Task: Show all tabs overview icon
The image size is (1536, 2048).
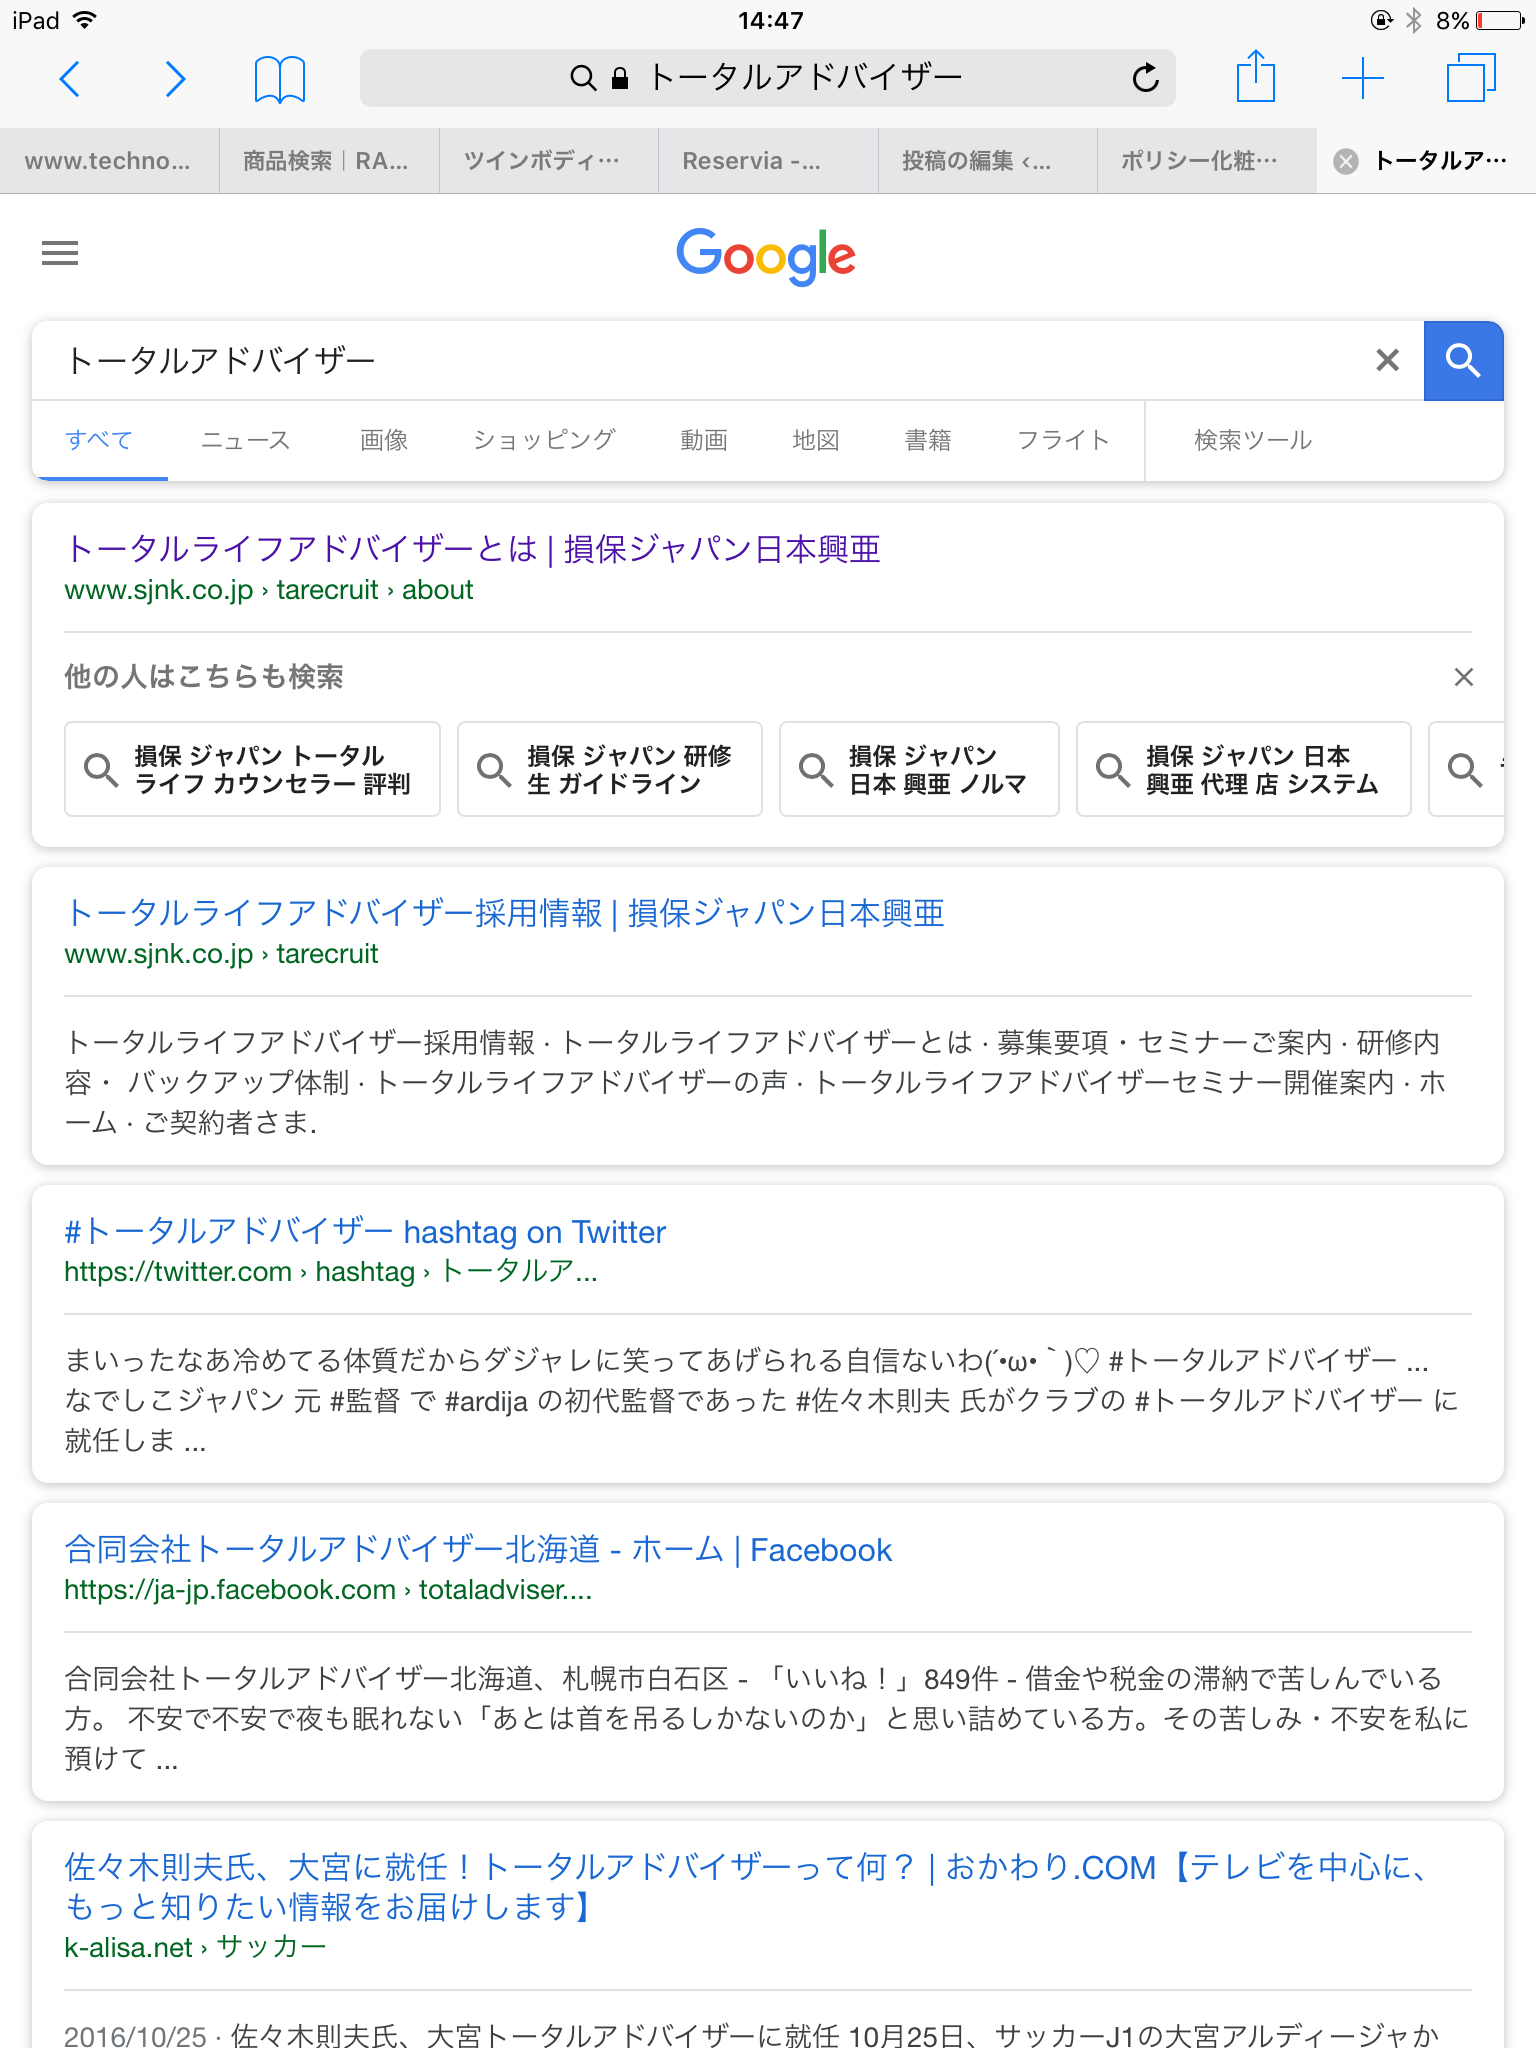Action: (x=1471, y=78)
